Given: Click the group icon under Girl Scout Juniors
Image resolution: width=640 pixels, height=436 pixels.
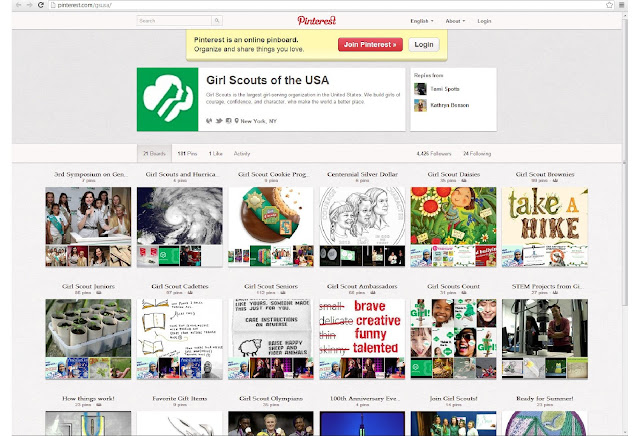Looking at the screenshot, I should coord(98,293).
